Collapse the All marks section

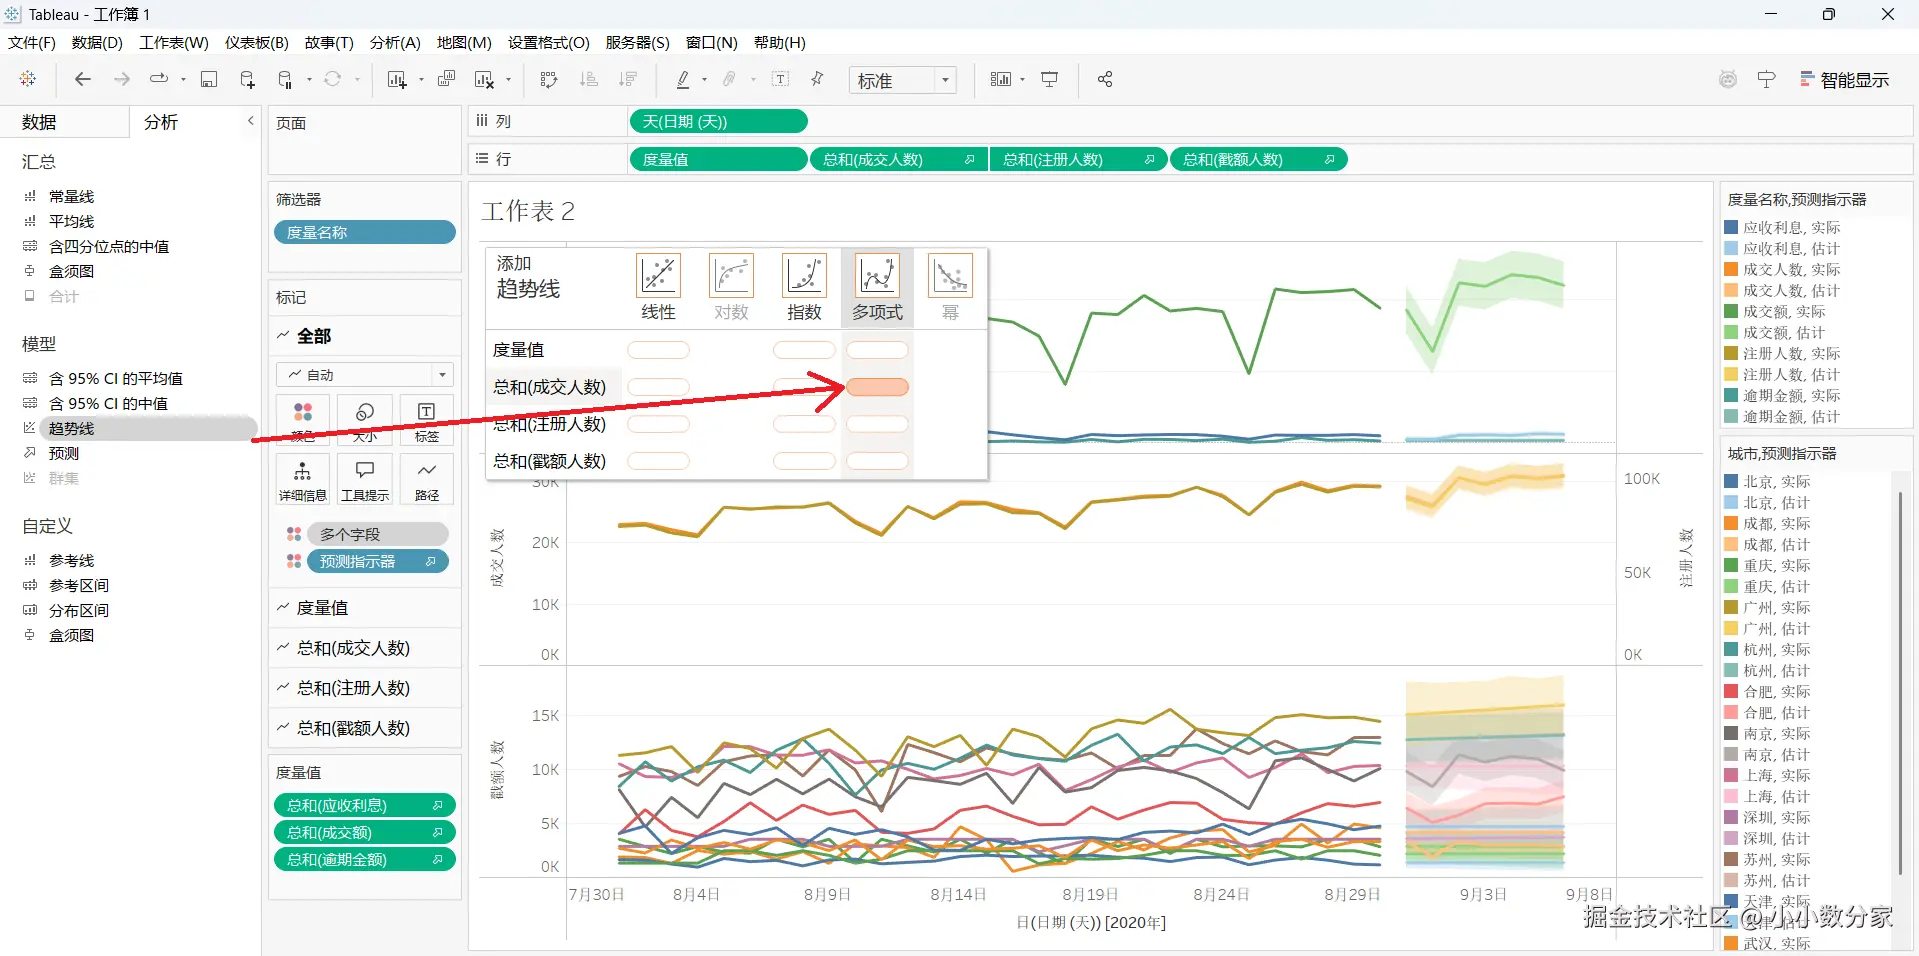[283, 336]
